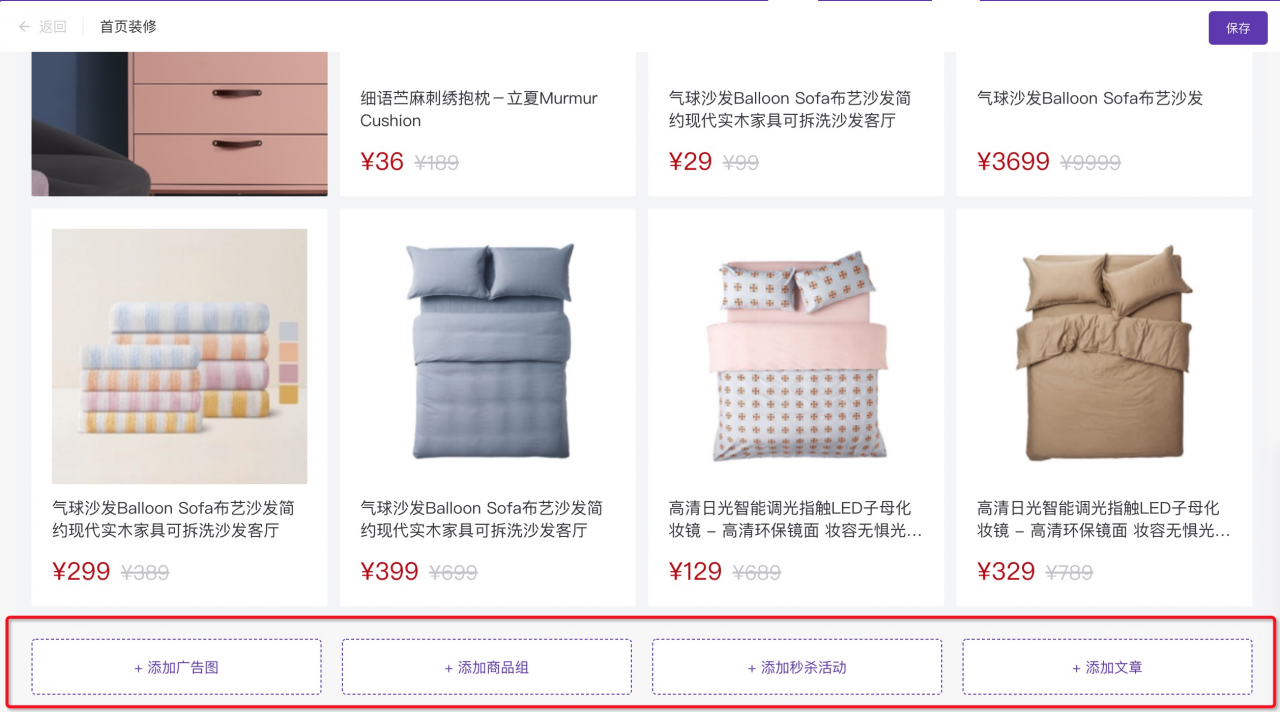
Task: Select the ¥29 Balloon Sofa product card
Action: 796,124
